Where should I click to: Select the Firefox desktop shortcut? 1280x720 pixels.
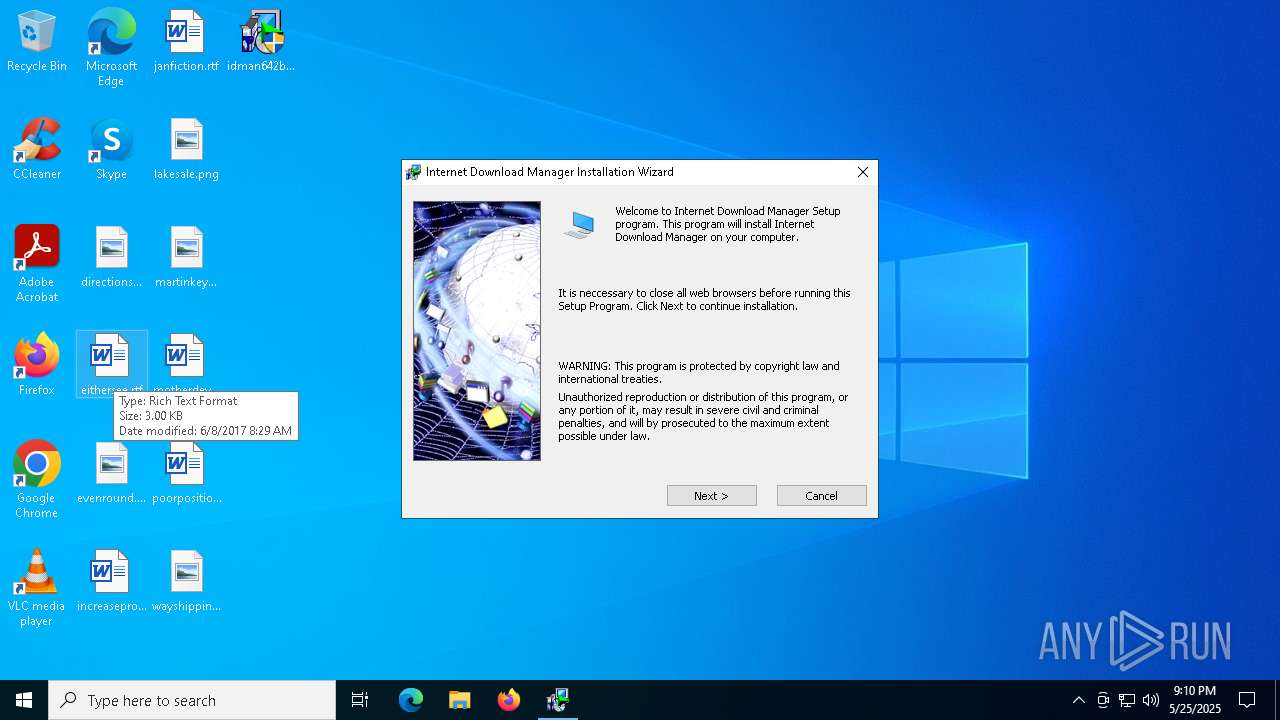37,366
